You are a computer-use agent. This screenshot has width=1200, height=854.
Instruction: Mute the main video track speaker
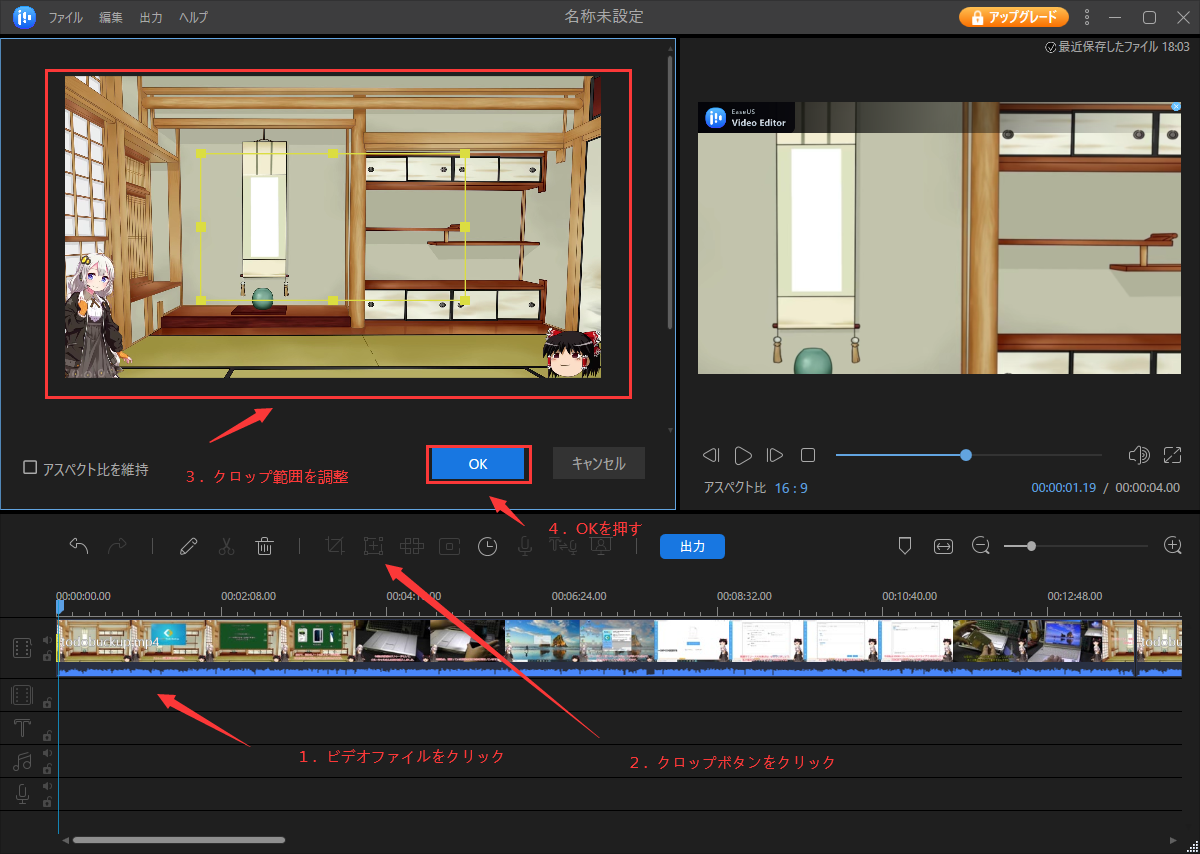pyautogui.click(x=47, y=640)
